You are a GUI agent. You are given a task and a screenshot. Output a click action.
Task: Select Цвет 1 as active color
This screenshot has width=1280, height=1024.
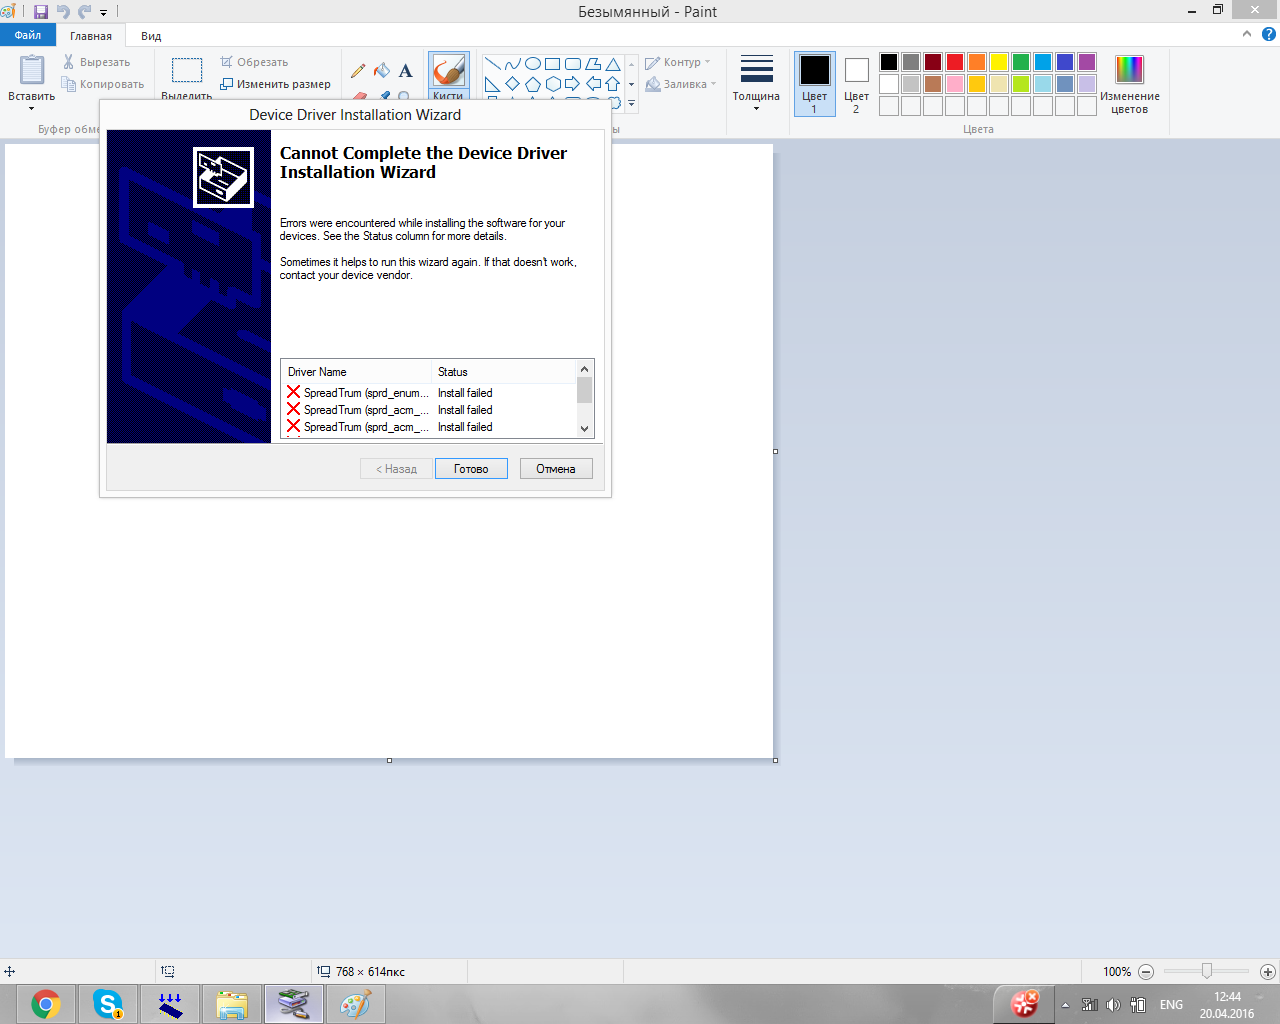(814, 84)
